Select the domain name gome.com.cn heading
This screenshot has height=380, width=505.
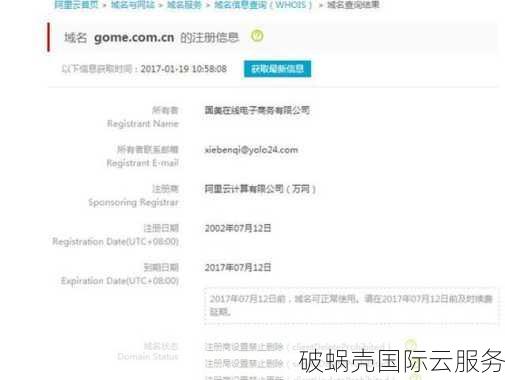(x=134, y=37)
